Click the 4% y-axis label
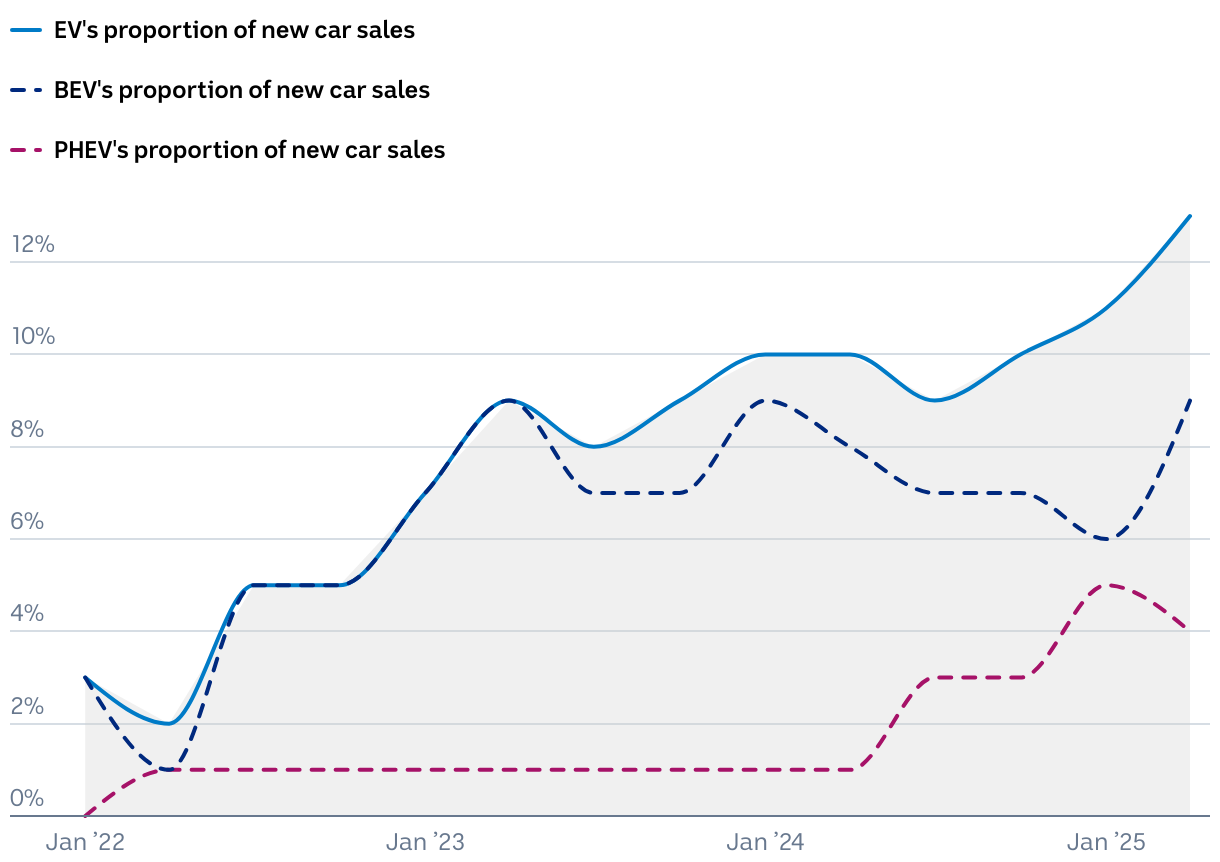The image size is (1220, 862). point(28,614)
